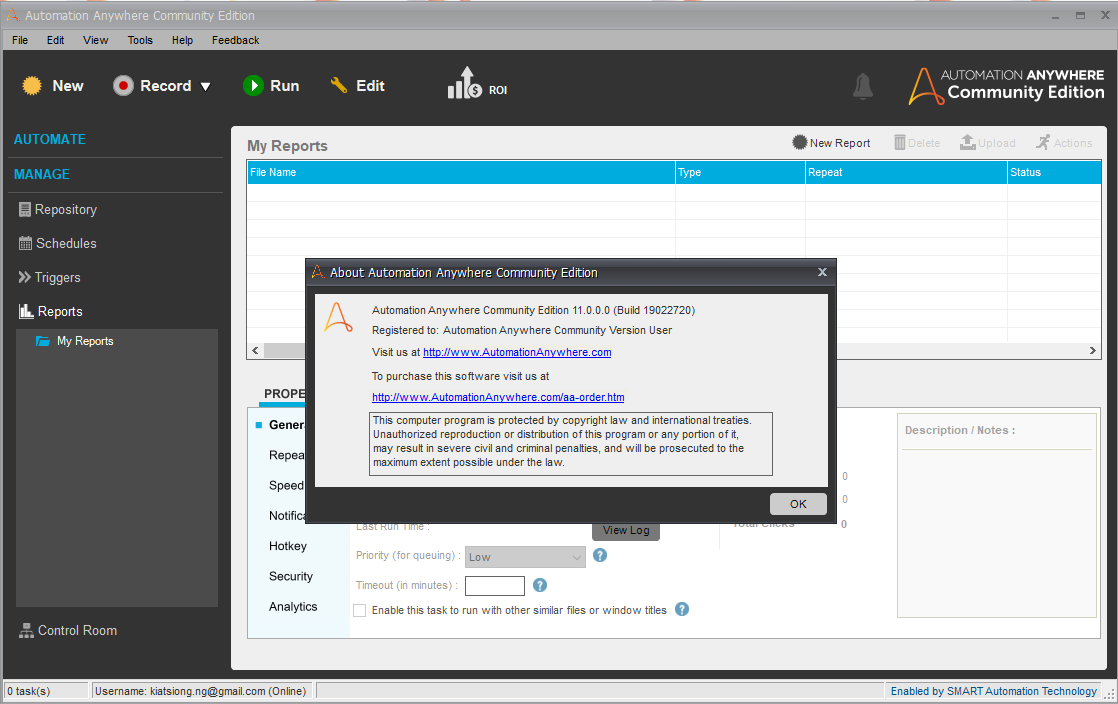Click the New task sun icon

32,86
